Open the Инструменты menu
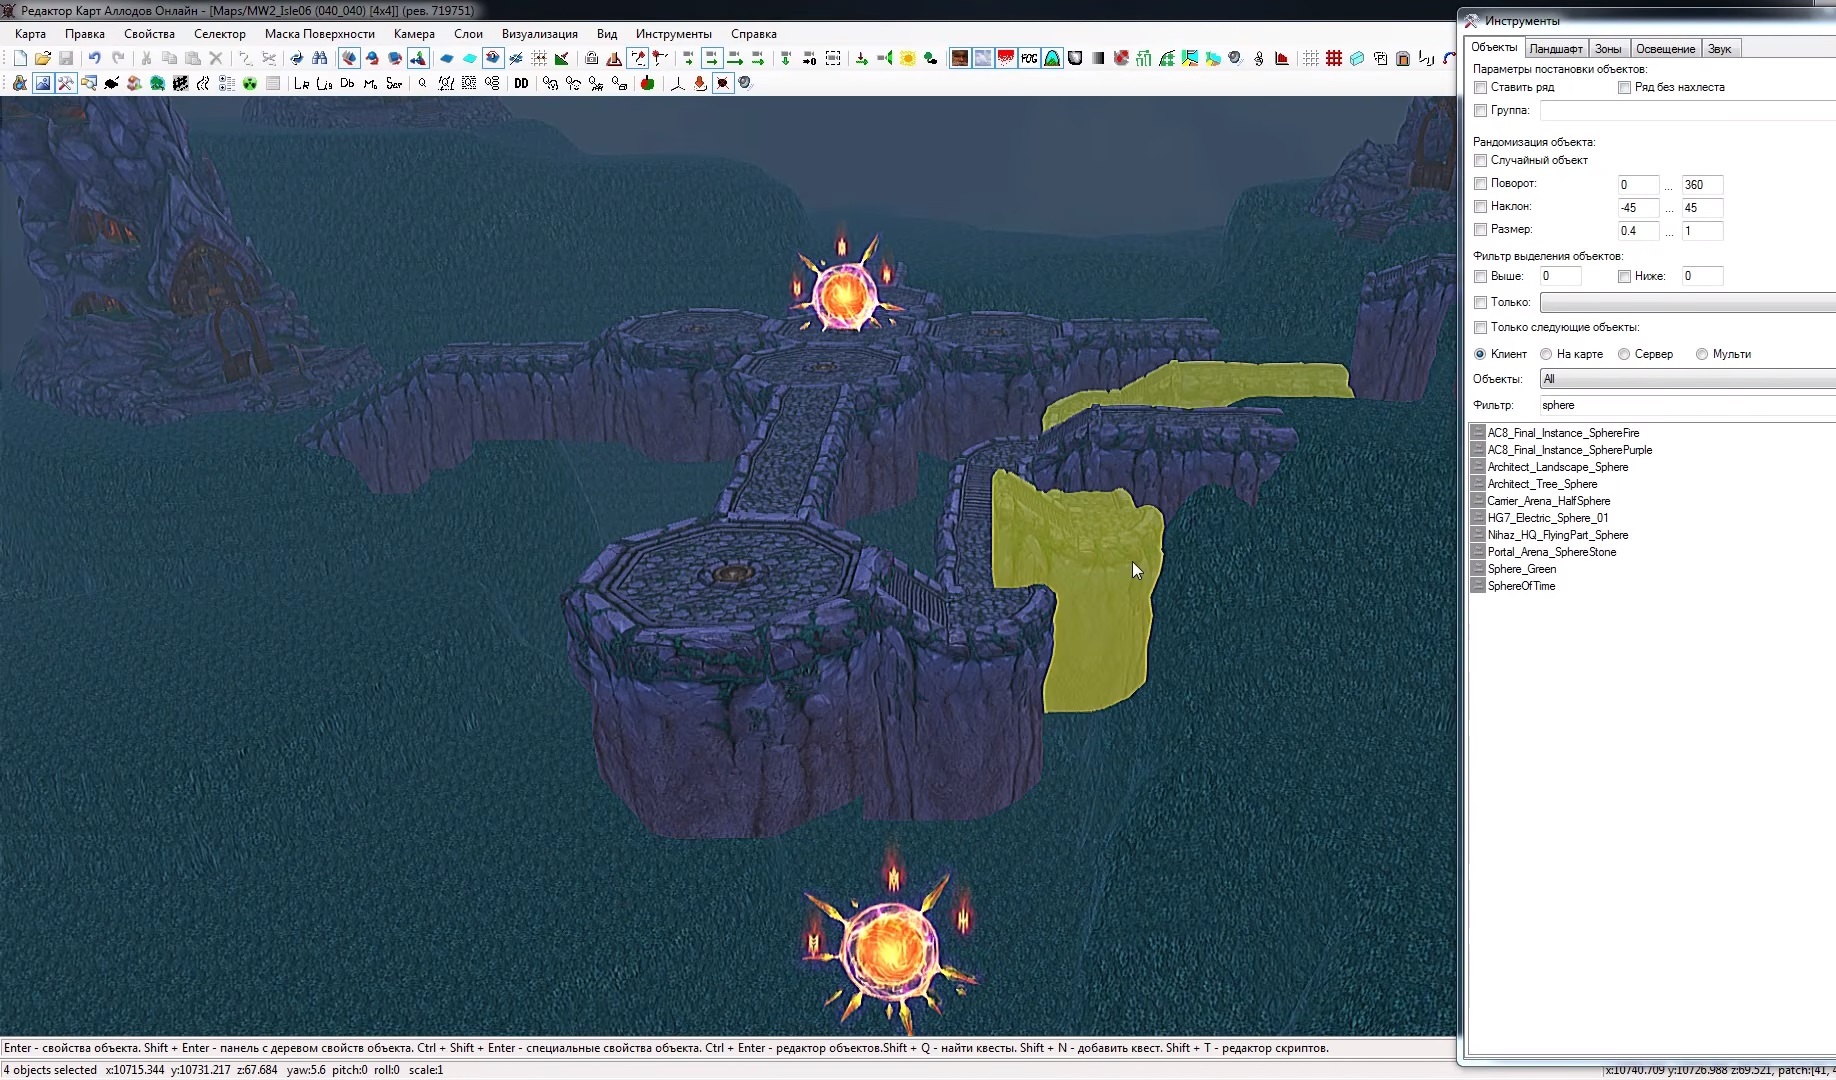The height and width of the screenshot is (1080, 1836). pos(674,34)
